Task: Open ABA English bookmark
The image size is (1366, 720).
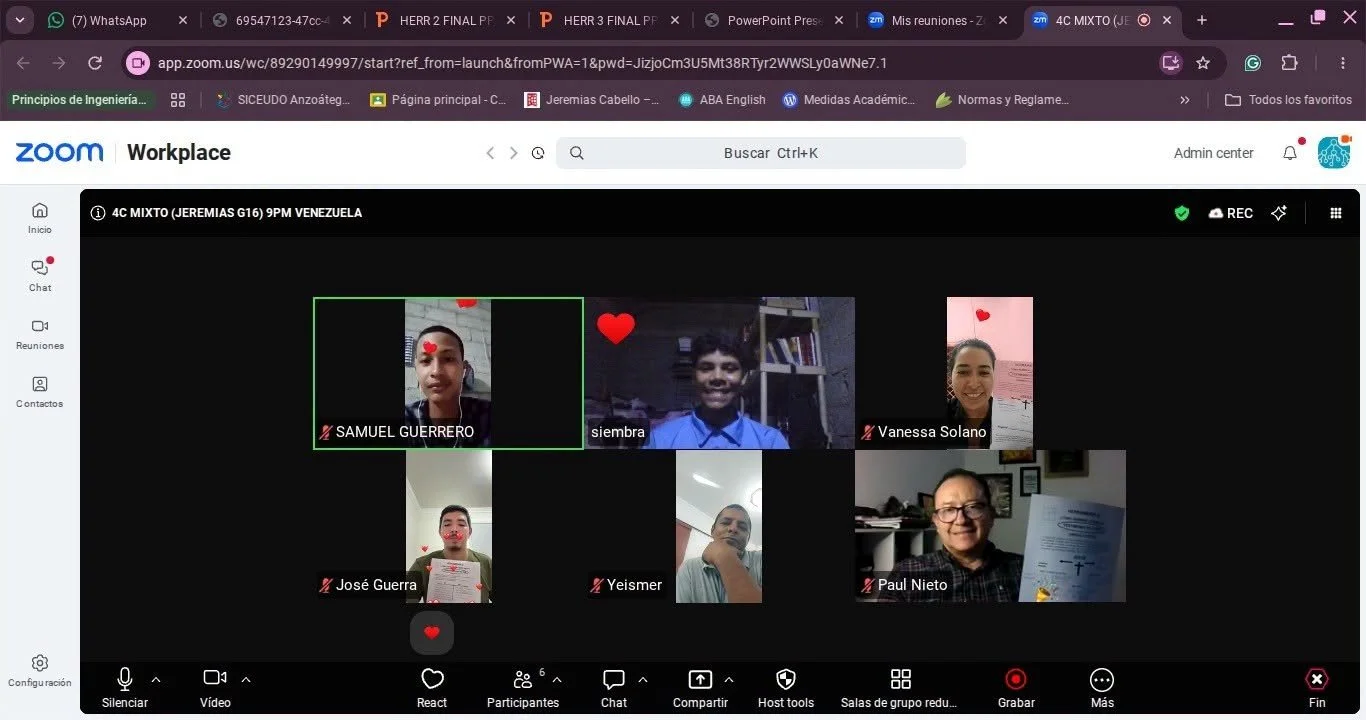Action: pyautogui.click(x=722, y=100)
